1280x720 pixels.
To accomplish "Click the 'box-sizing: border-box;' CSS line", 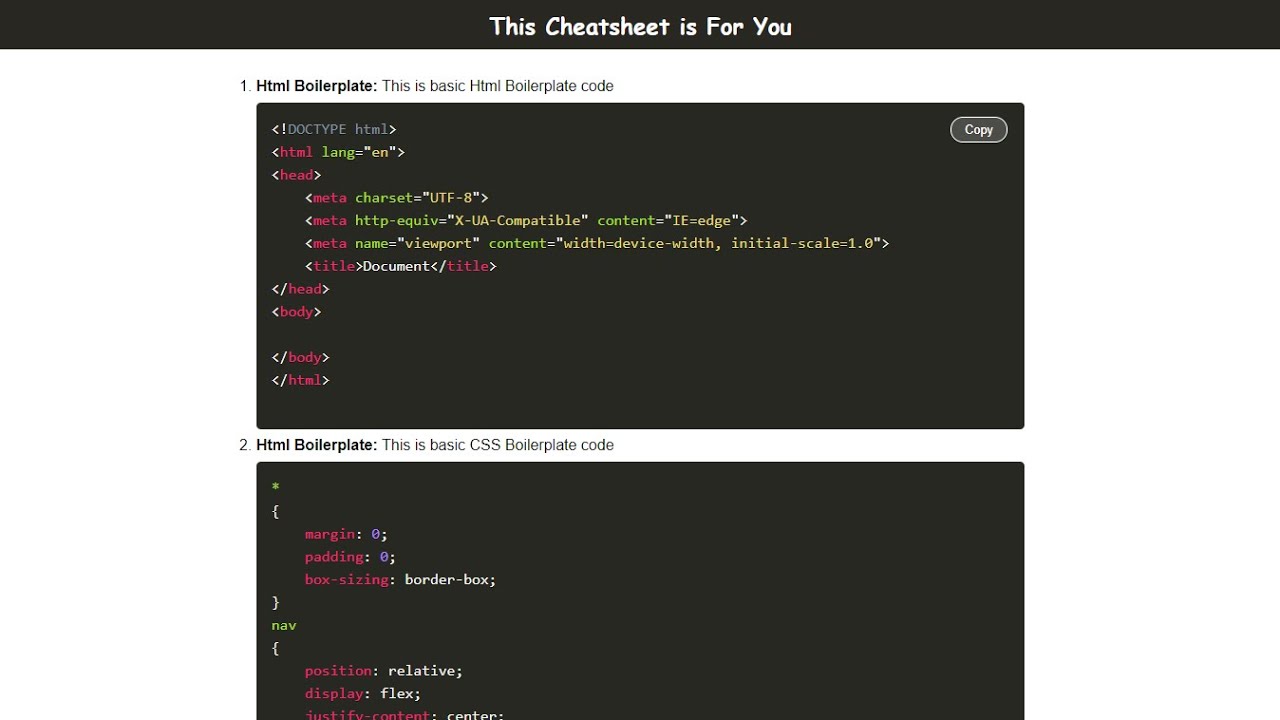I will (400, 580).
